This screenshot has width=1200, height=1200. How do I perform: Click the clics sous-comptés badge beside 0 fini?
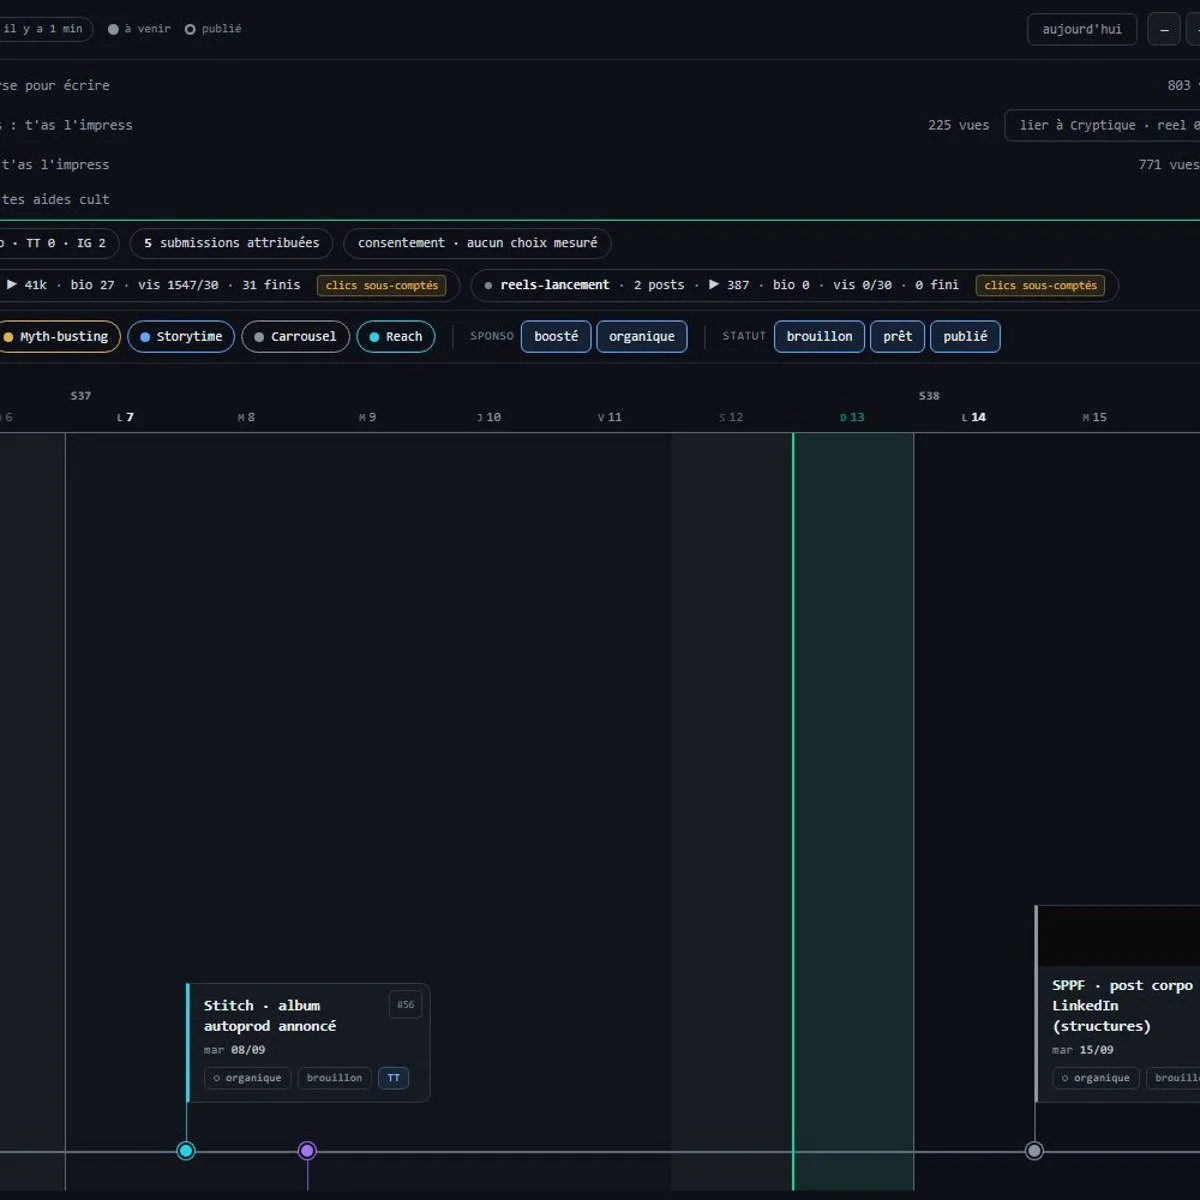pyautogui.click(x=1040, y=285)
